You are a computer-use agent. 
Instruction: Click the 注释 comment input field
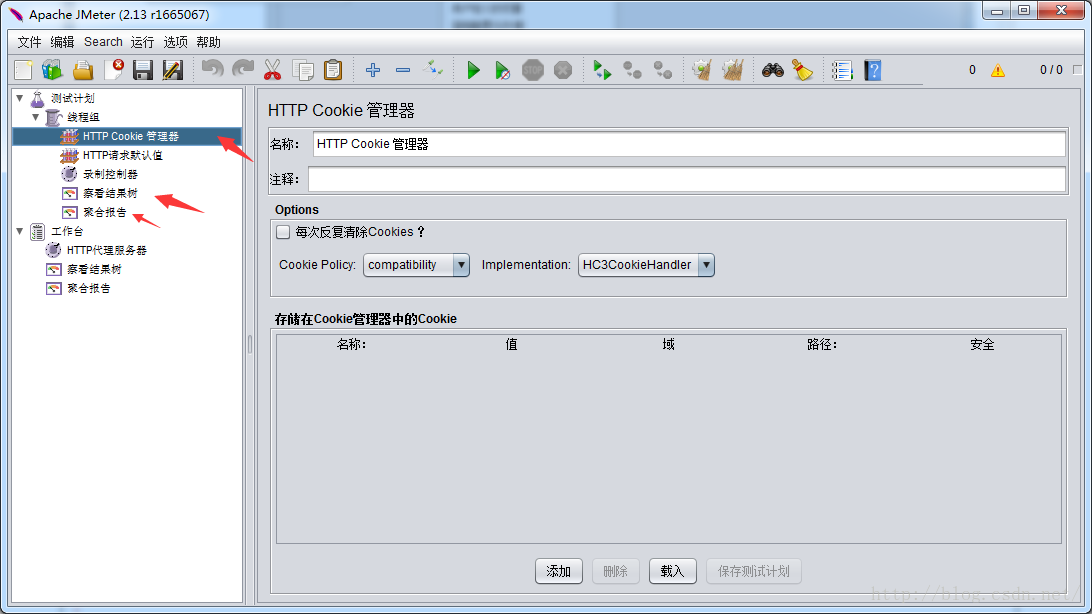tap(687, 180)
